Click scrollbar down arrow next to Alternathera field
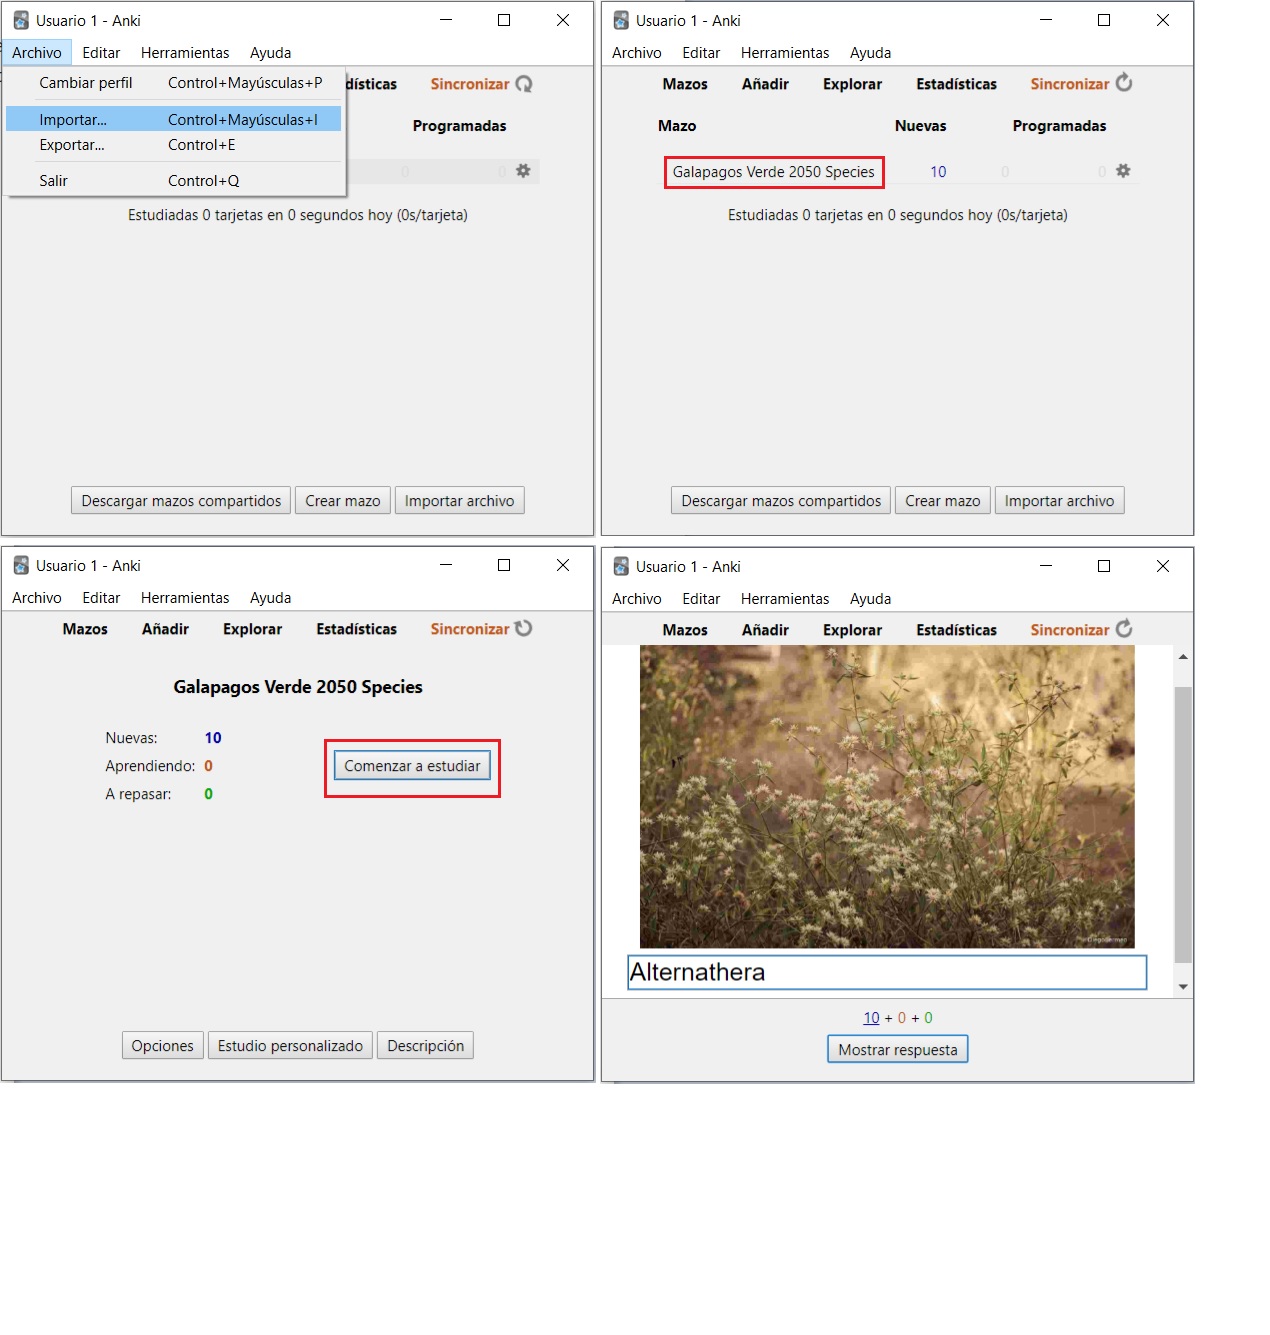 1183,986
